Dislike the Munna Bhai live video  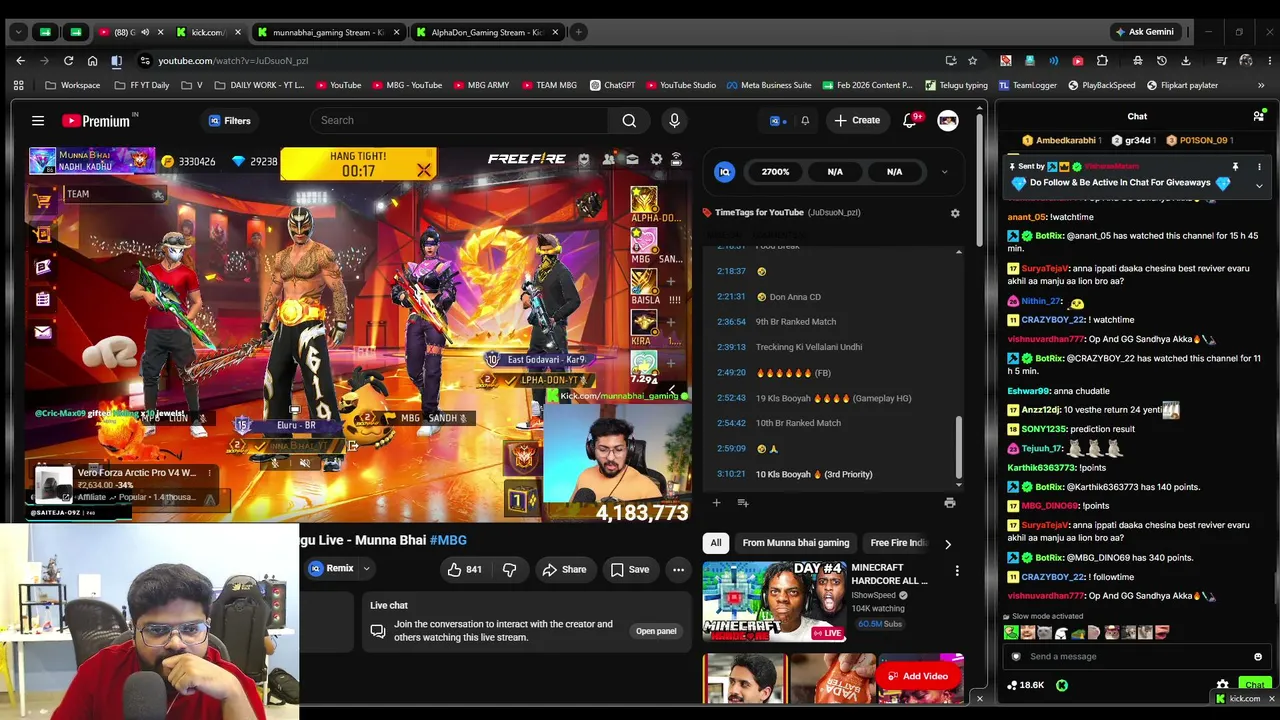(509, 569)
